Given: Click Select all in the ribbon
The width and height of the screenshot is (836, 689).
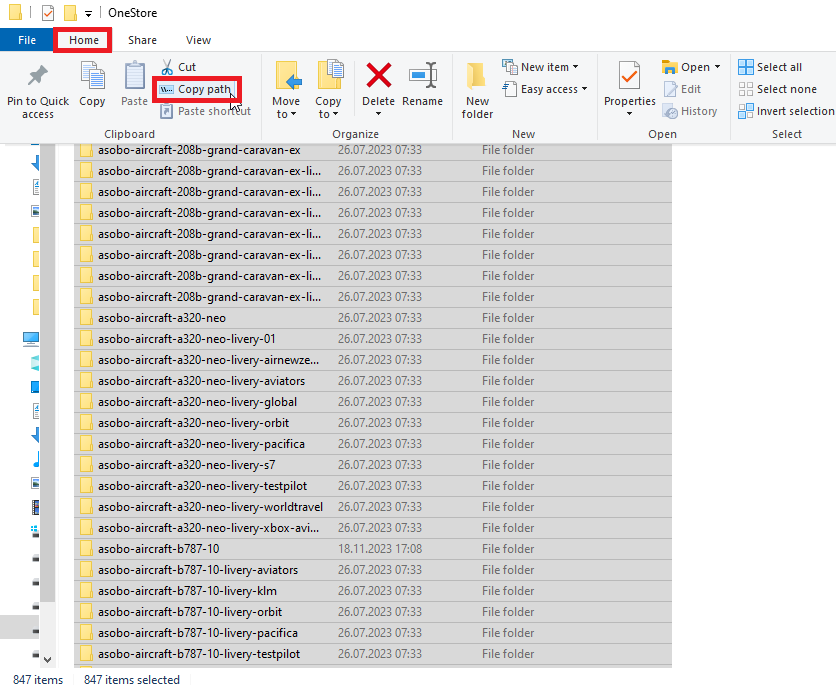Looking at the screenshot, I should point(770,67).
